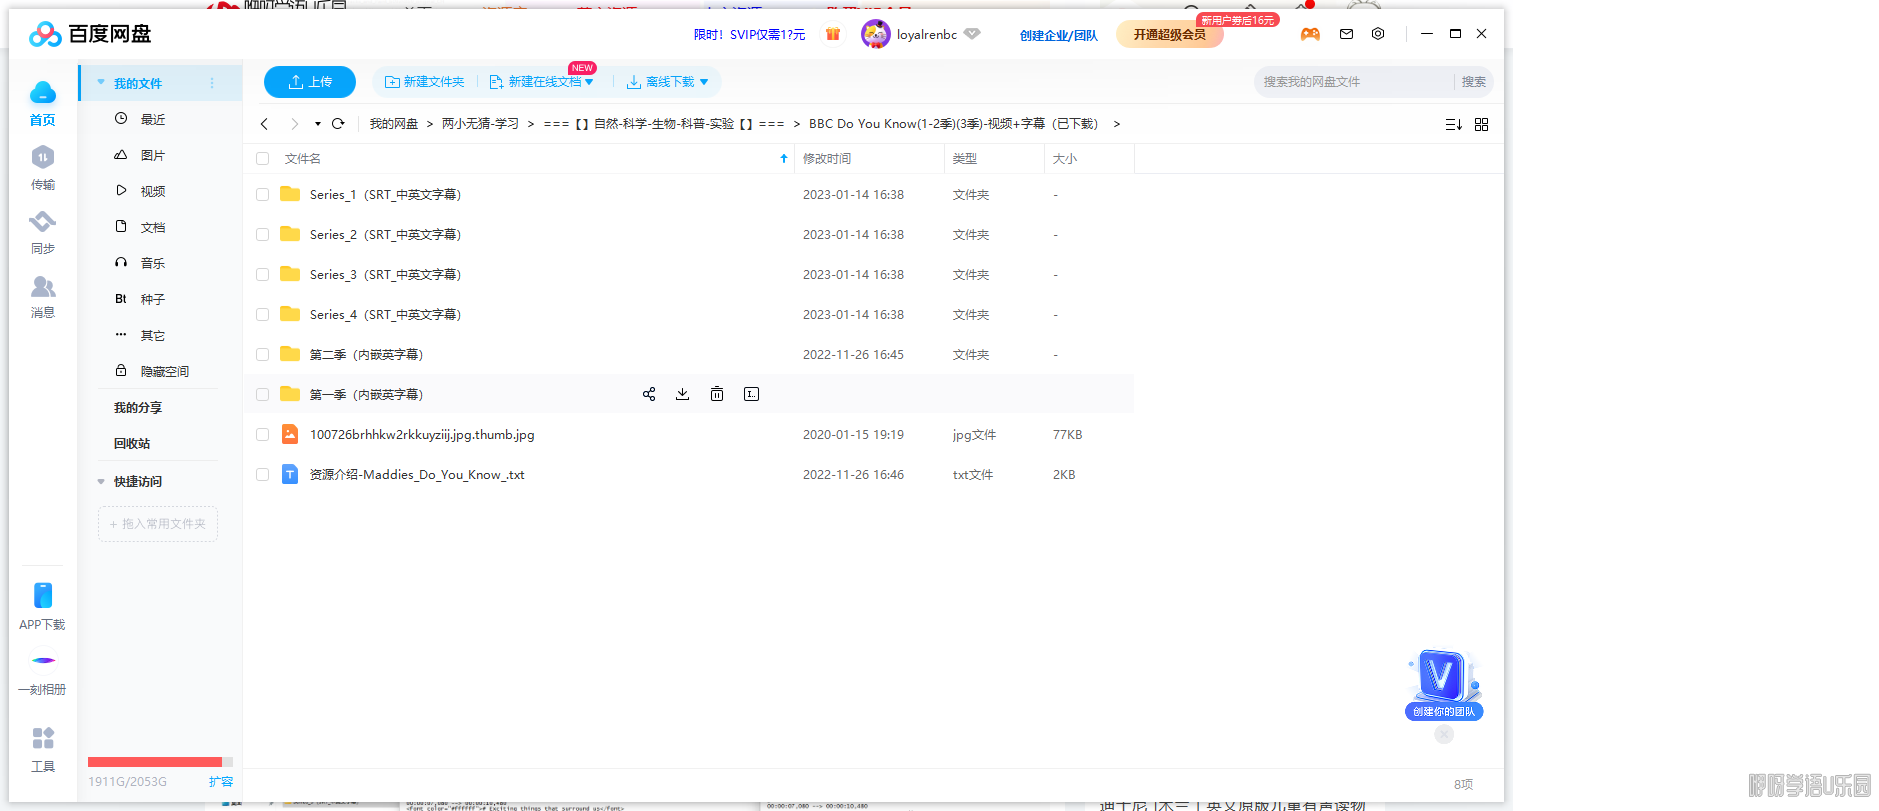Screen dimensions: 1879x811
Task: Click the storage usage bar
Action: (x=160, y=762)
